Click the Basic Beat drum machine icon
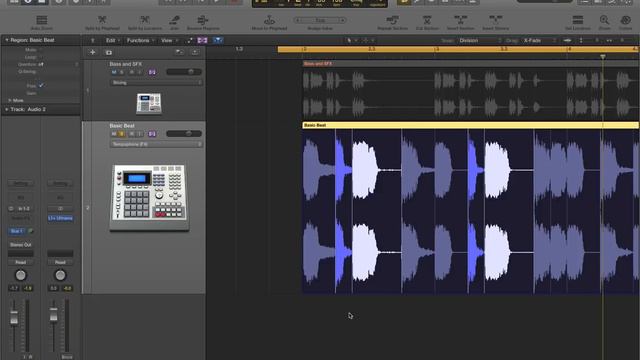This screenshot has width=640, height=360. [x=150, y=198]
